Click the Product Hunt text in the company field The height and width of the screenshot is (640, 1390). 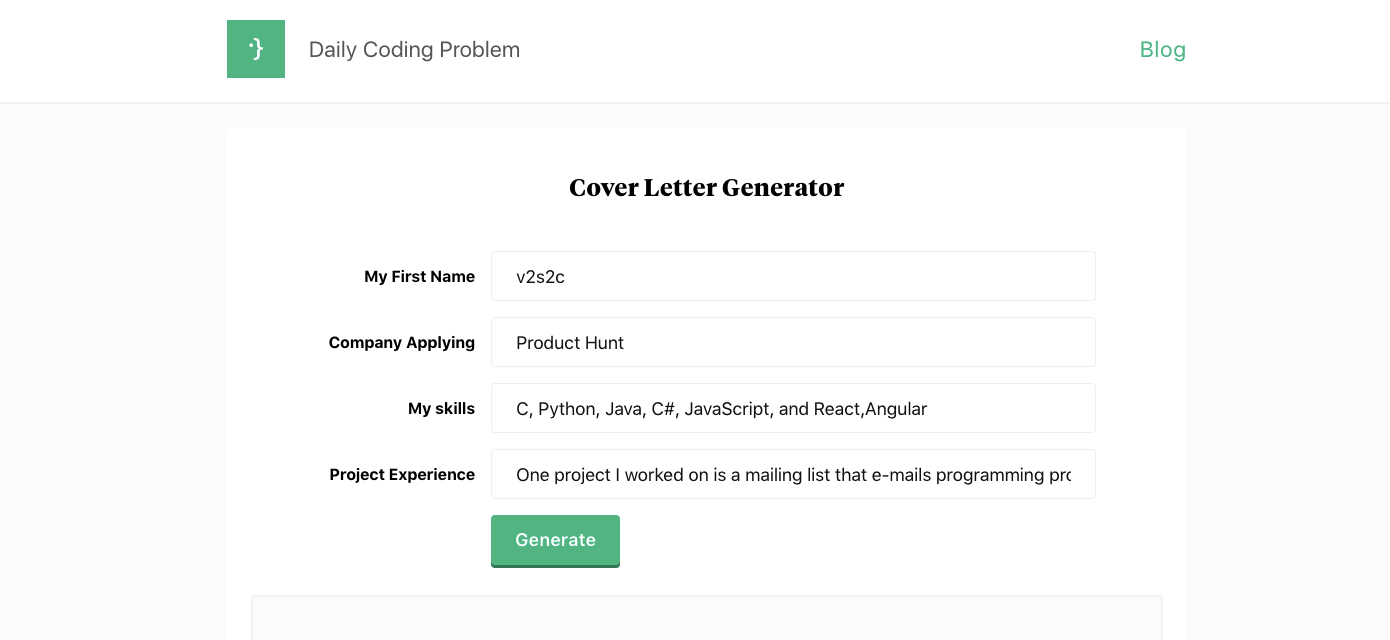570,343
